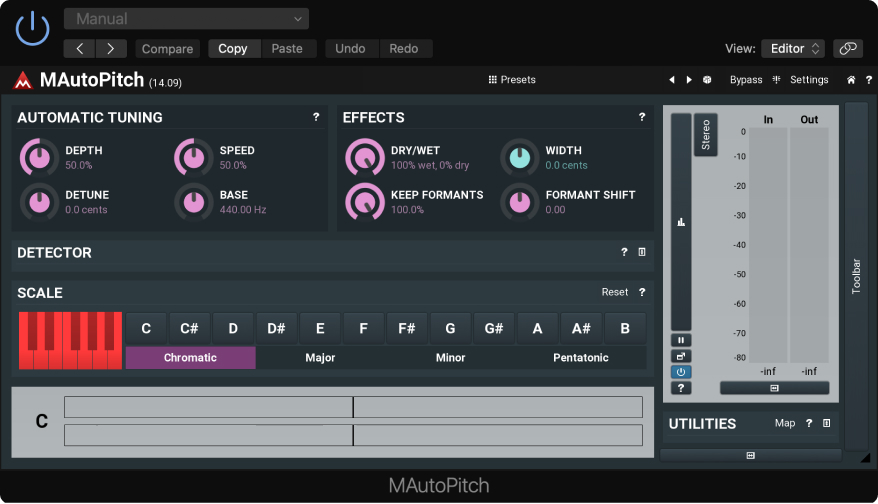This screenshot has width=878, height=504.
Task: Click the Copy button
Action: click(233, 49)
